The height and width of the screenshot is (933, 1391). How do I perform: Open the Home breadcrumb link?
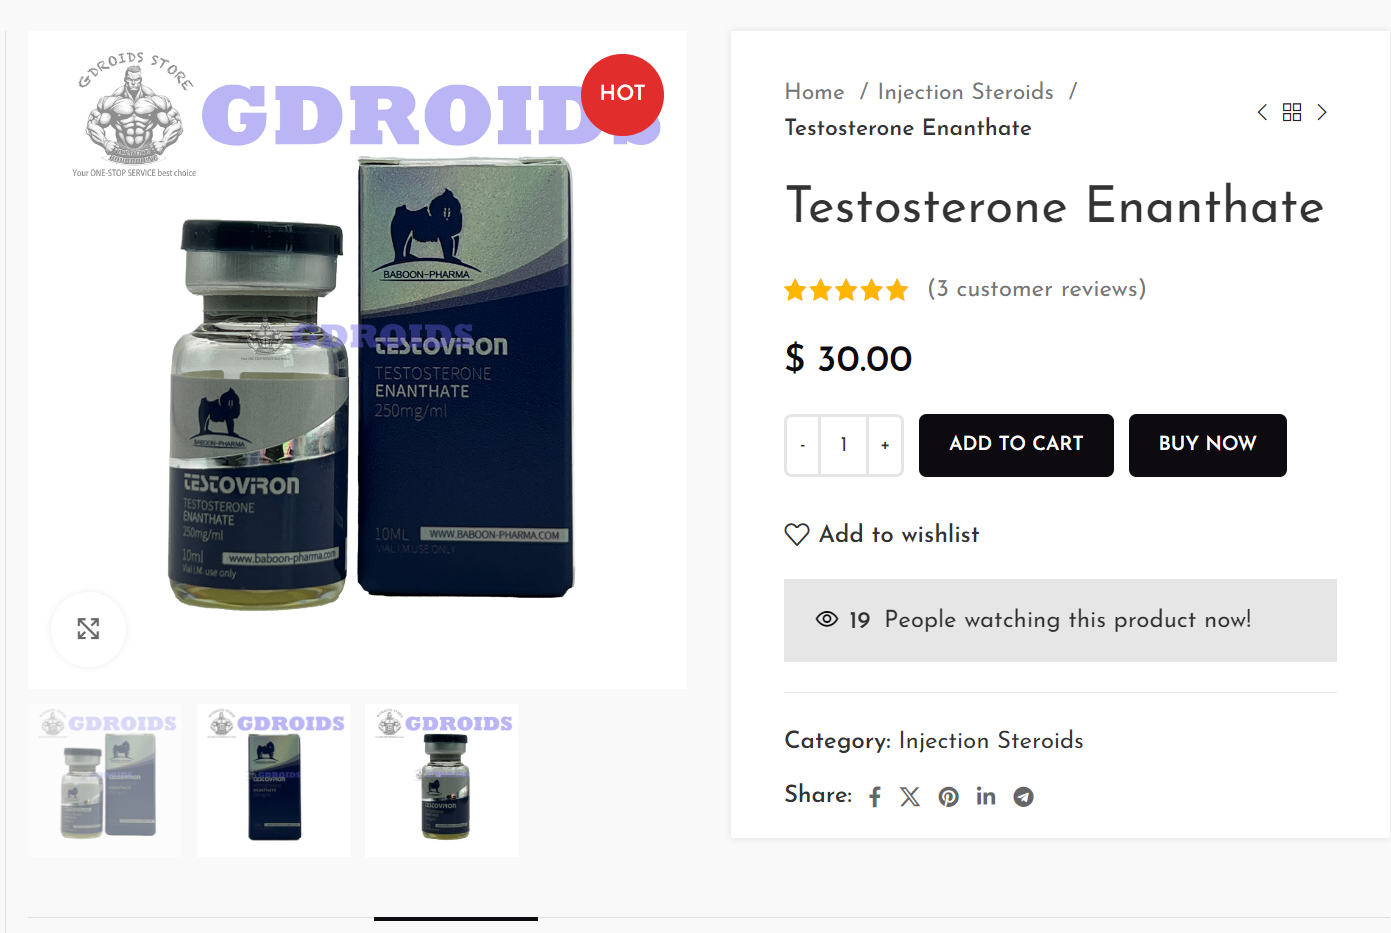point(815,92)
